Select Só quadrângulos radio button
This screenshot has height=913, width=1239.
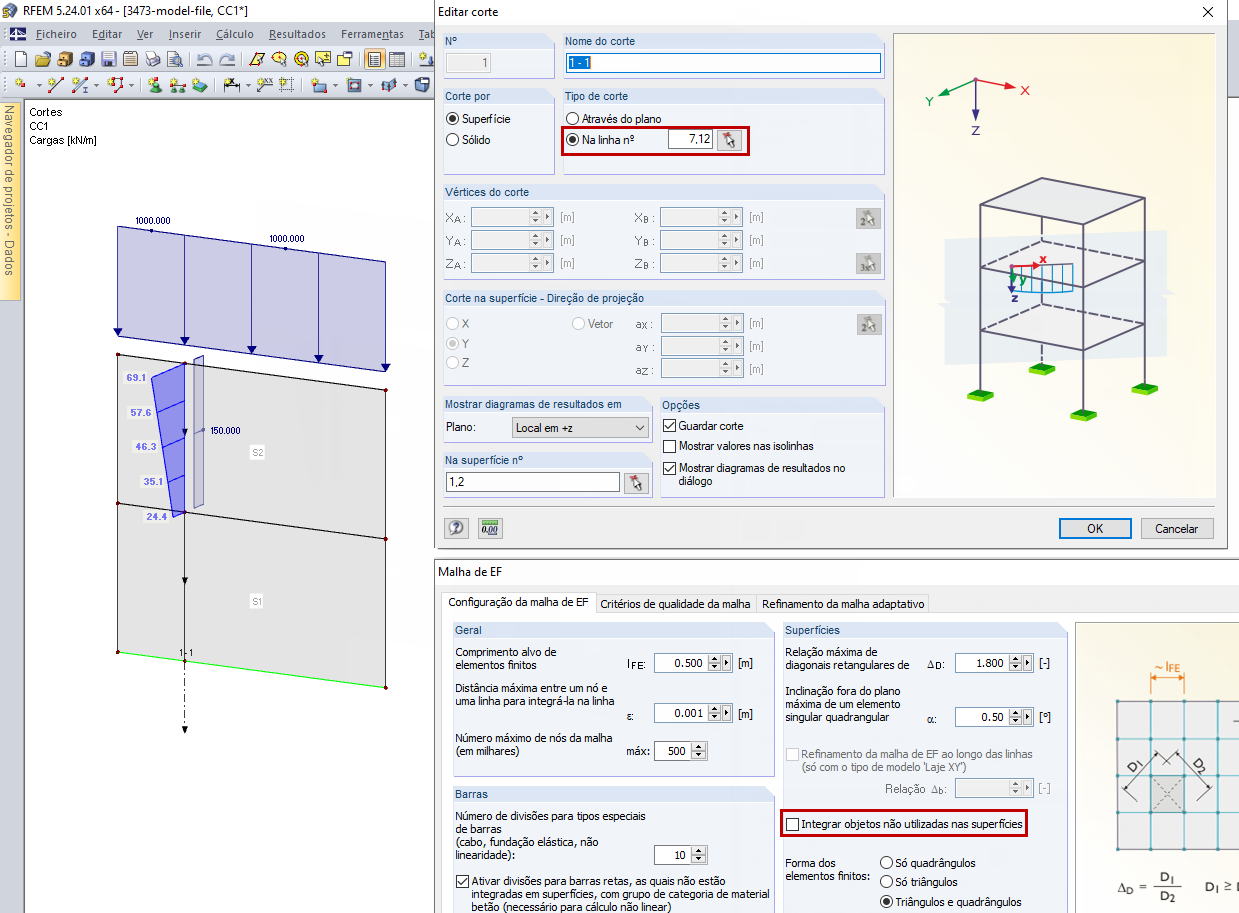(x=886, y=862)
